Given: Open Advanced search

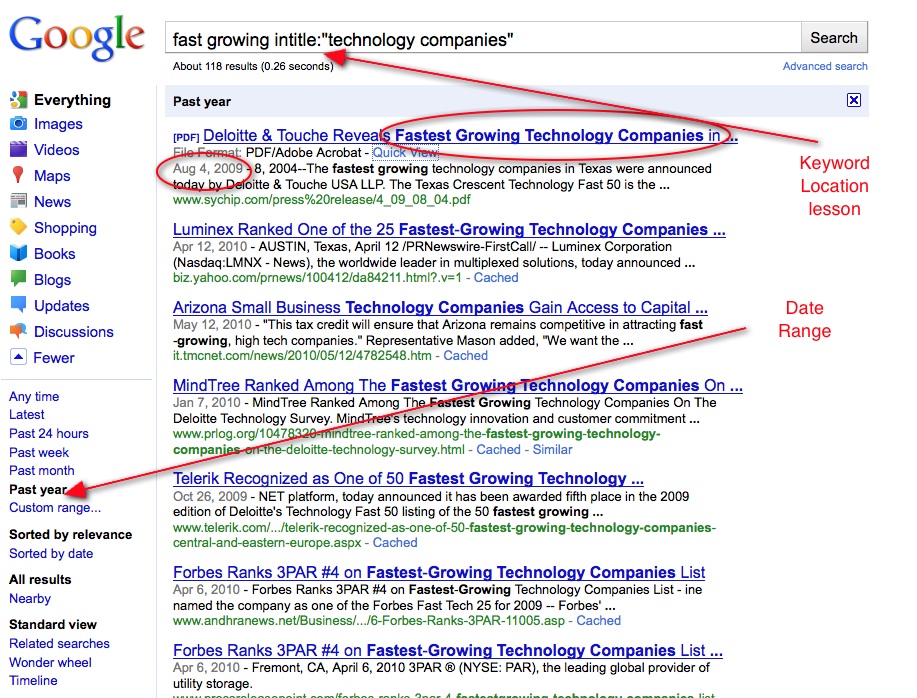Looking at the screenshot, I should 825,66.
